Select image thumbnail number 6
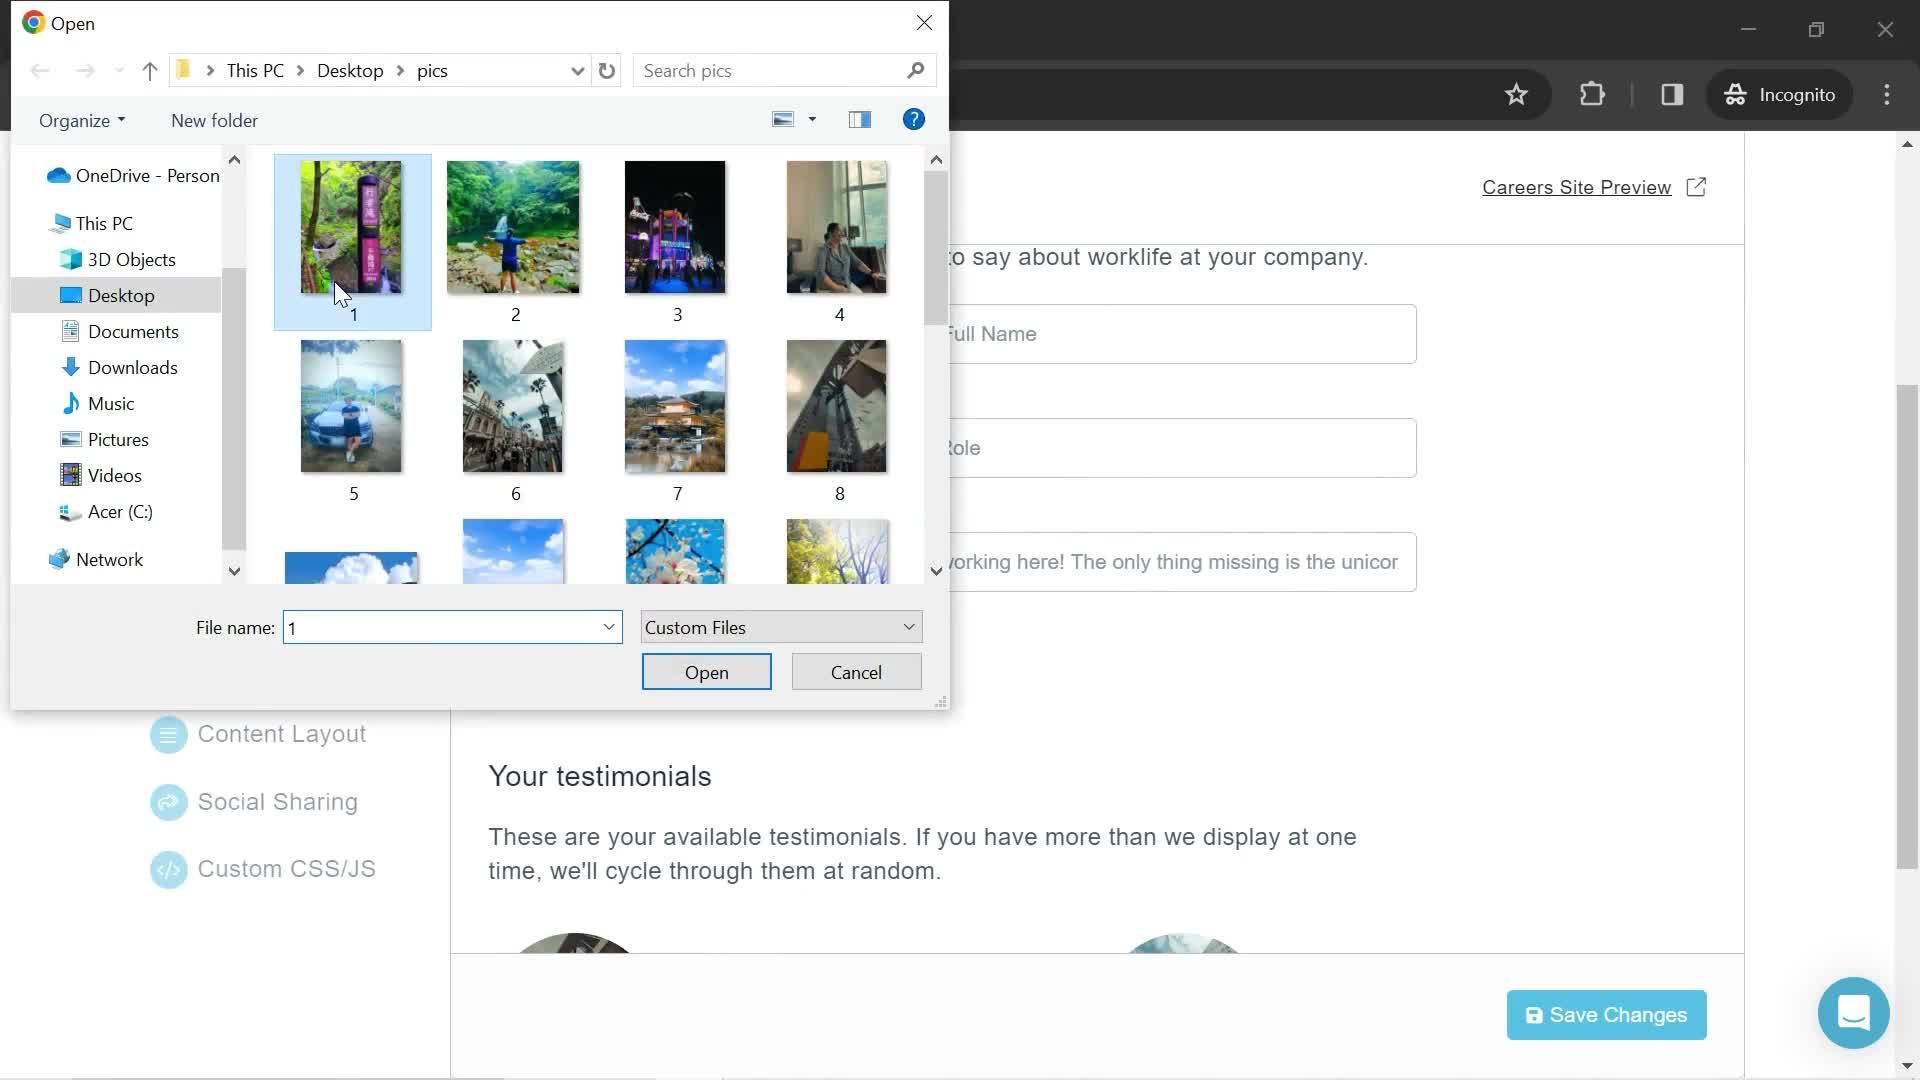The height and width of the screenshot is (1080, 1920). (x=513, y=405)
